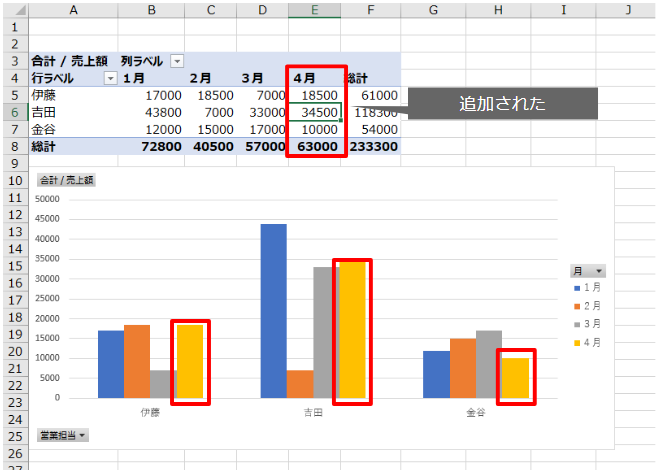Select the orange 2月 bar for 伊藤
This screenshot has width=661, height=470.
pos(137,361)
